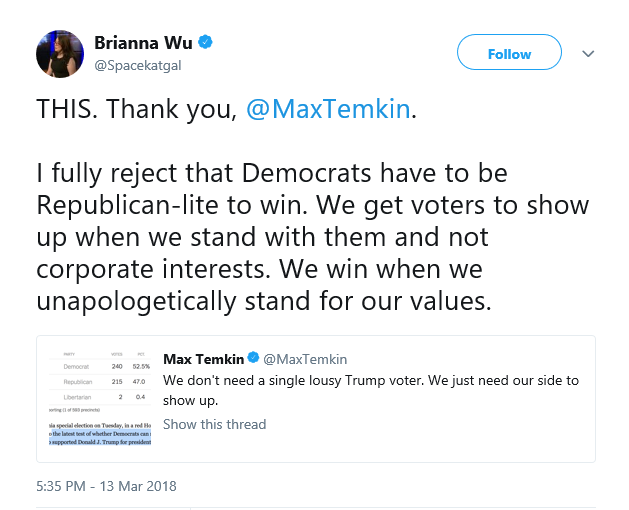This screenshot has height=510, width=629.
Task: Click the Democrat row in results table
Action: click(x=100, y=366)
